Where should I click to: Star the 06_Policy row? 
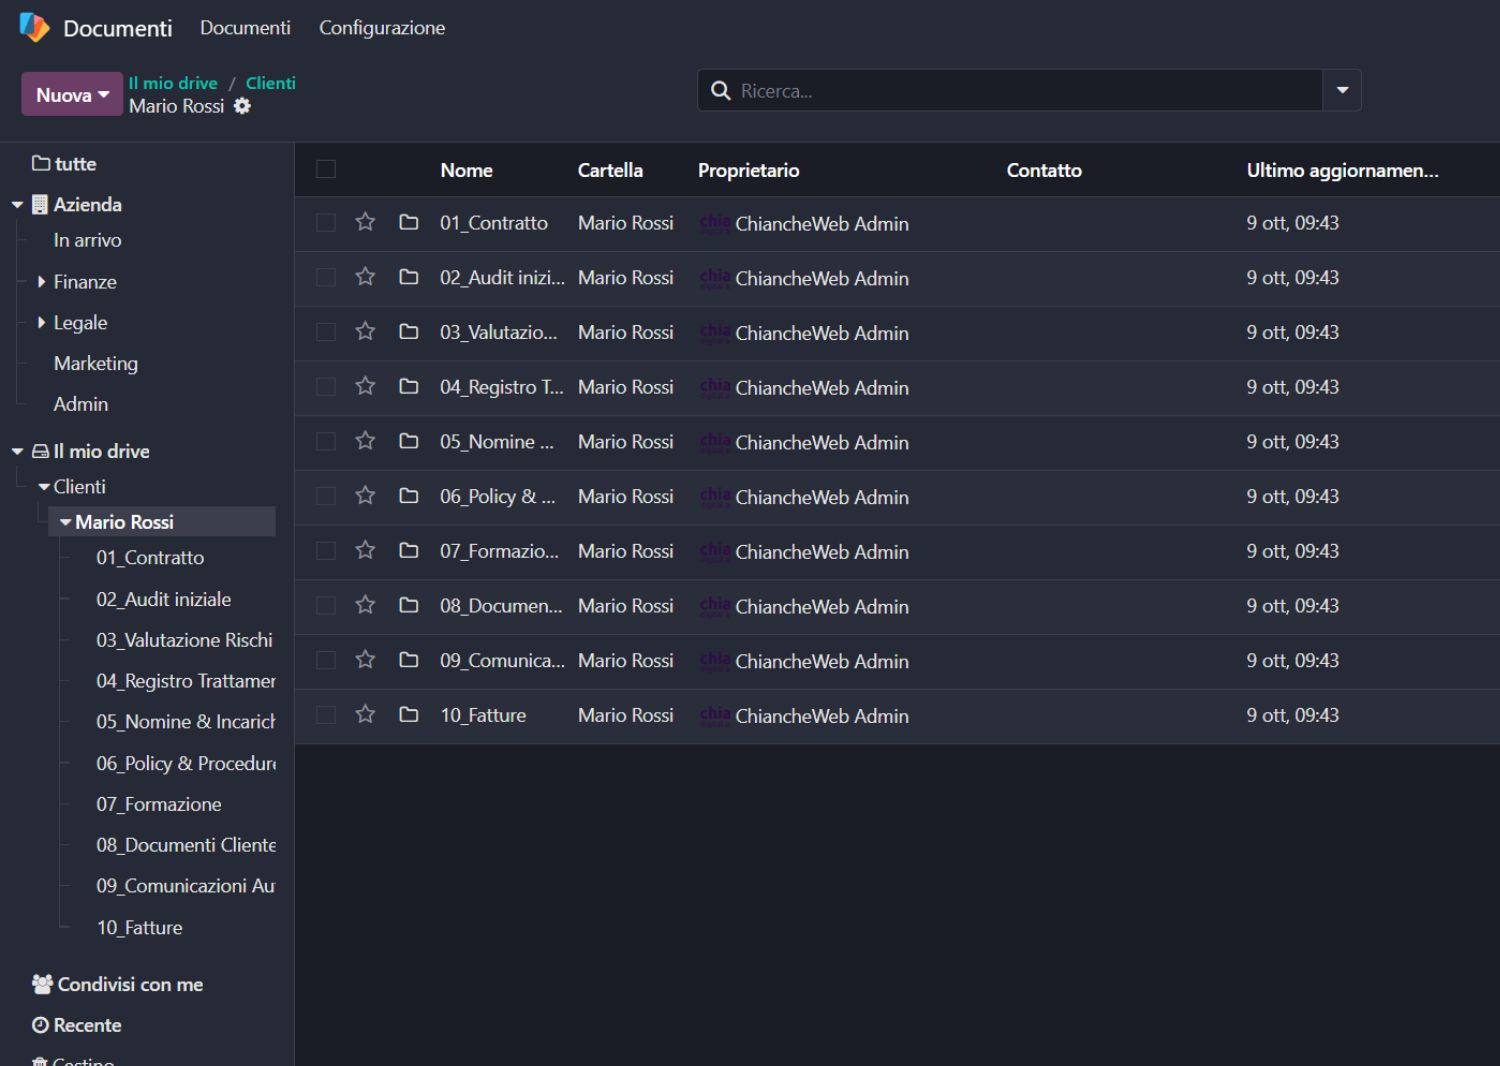point(365,496)
